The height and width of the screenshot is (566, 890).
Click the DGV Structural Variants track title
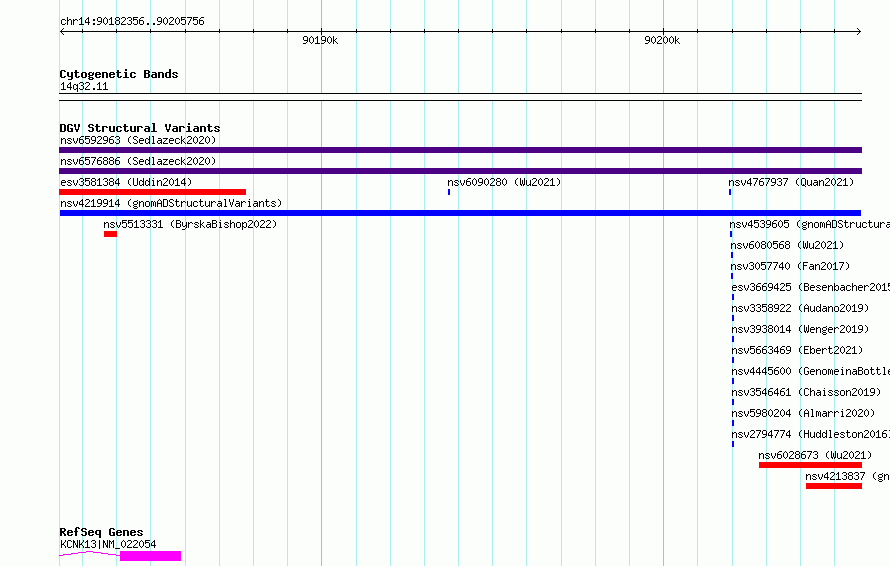click(140, 128)
